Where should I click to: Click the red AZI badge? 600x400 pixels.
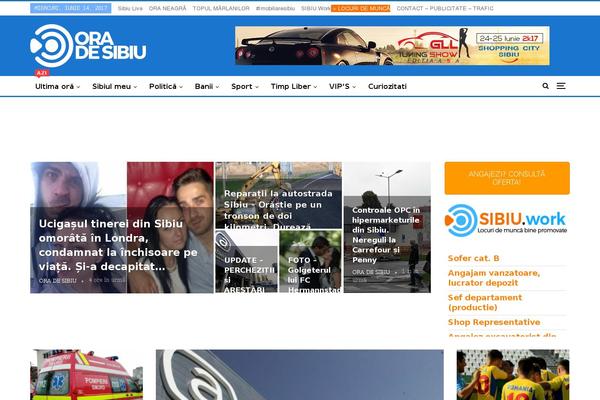(x=42, y=73)
